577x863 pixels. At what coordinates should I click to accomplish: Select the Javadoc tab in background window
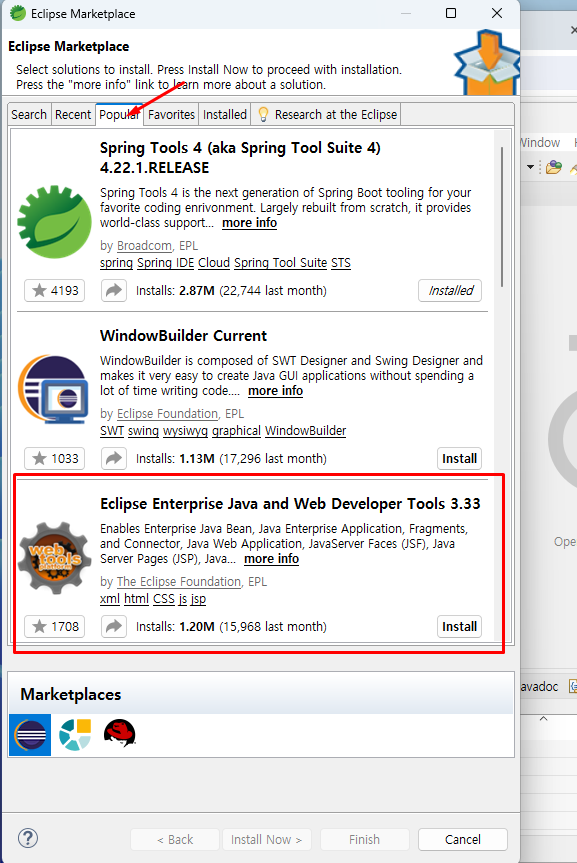[x=540, y=686]
